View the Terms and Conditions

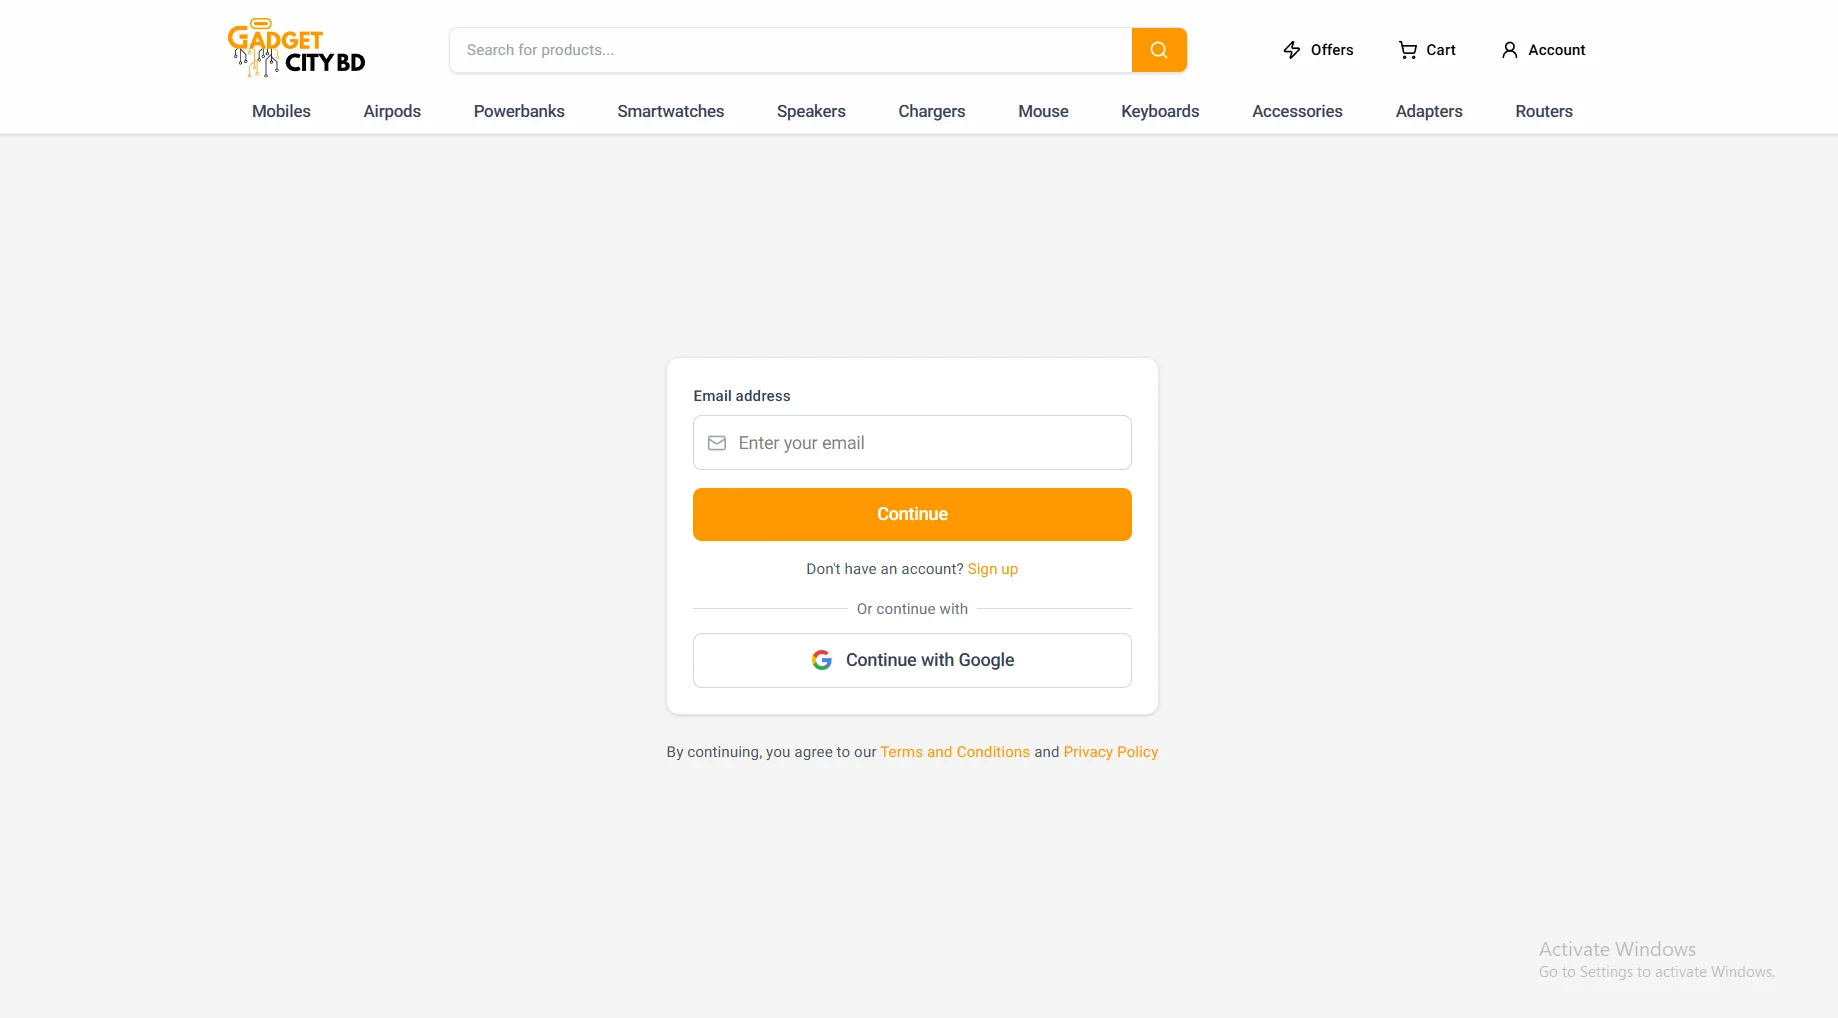954,751
